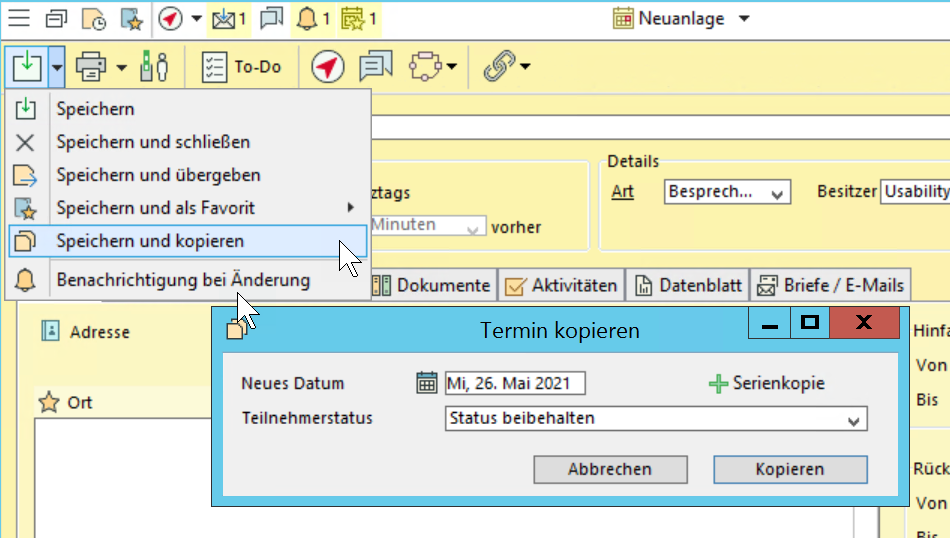Screen dimensions: 950x538
Task: Click the participants figures icon
Action: (x=153, y=67)
